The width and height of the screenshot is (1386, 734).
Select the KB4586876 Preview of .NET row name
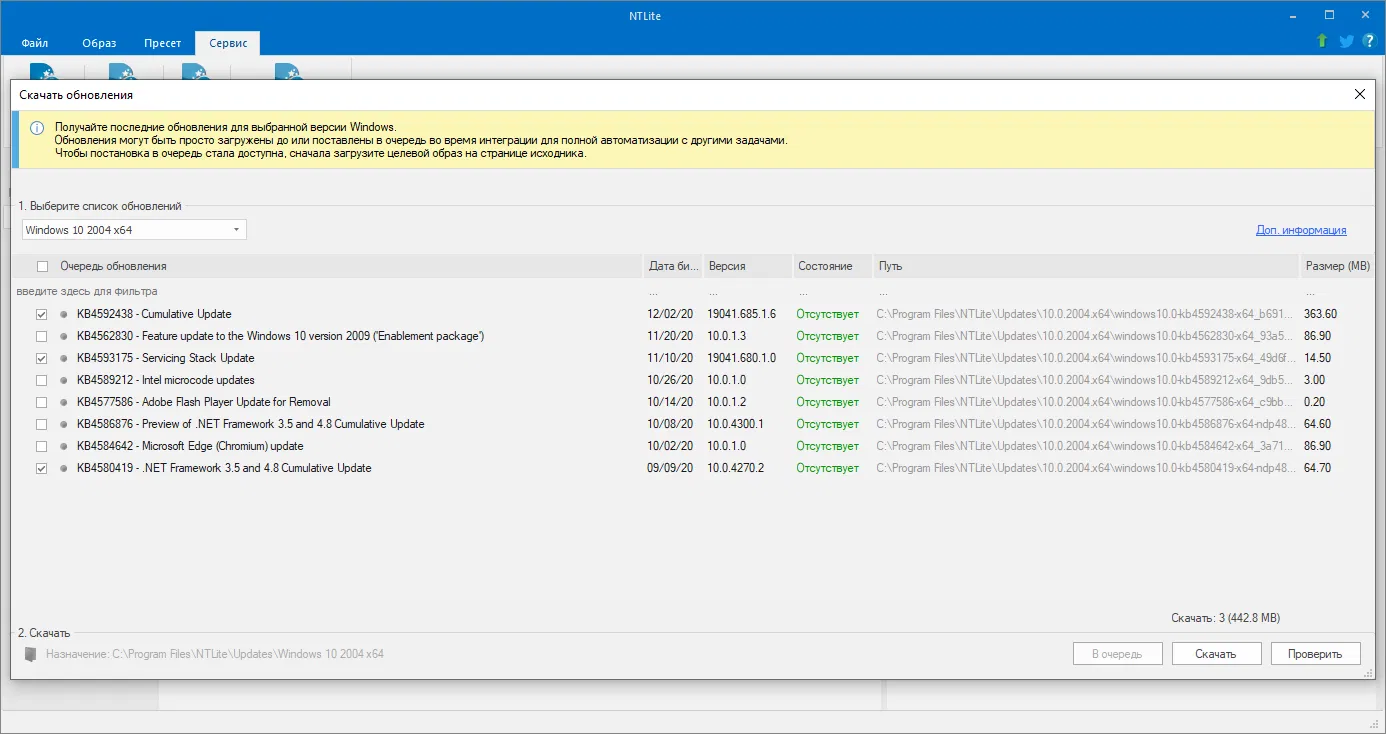tap(251, 424)
